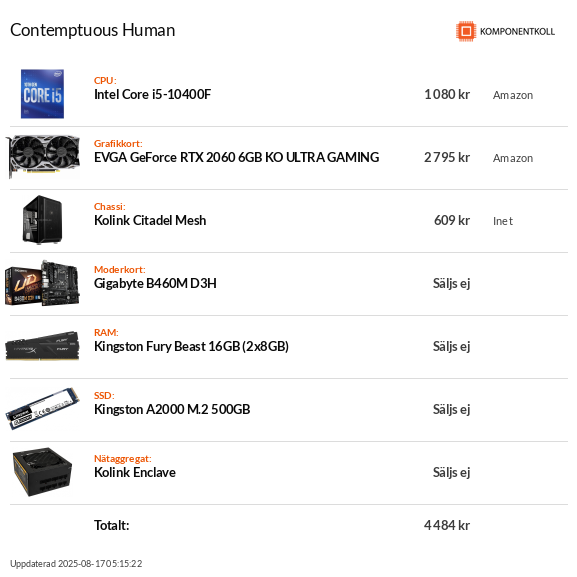The image size is (577, 577).
Task: Open the Gigabyte B460M D3H product link
Action: (x=155, y=283)
